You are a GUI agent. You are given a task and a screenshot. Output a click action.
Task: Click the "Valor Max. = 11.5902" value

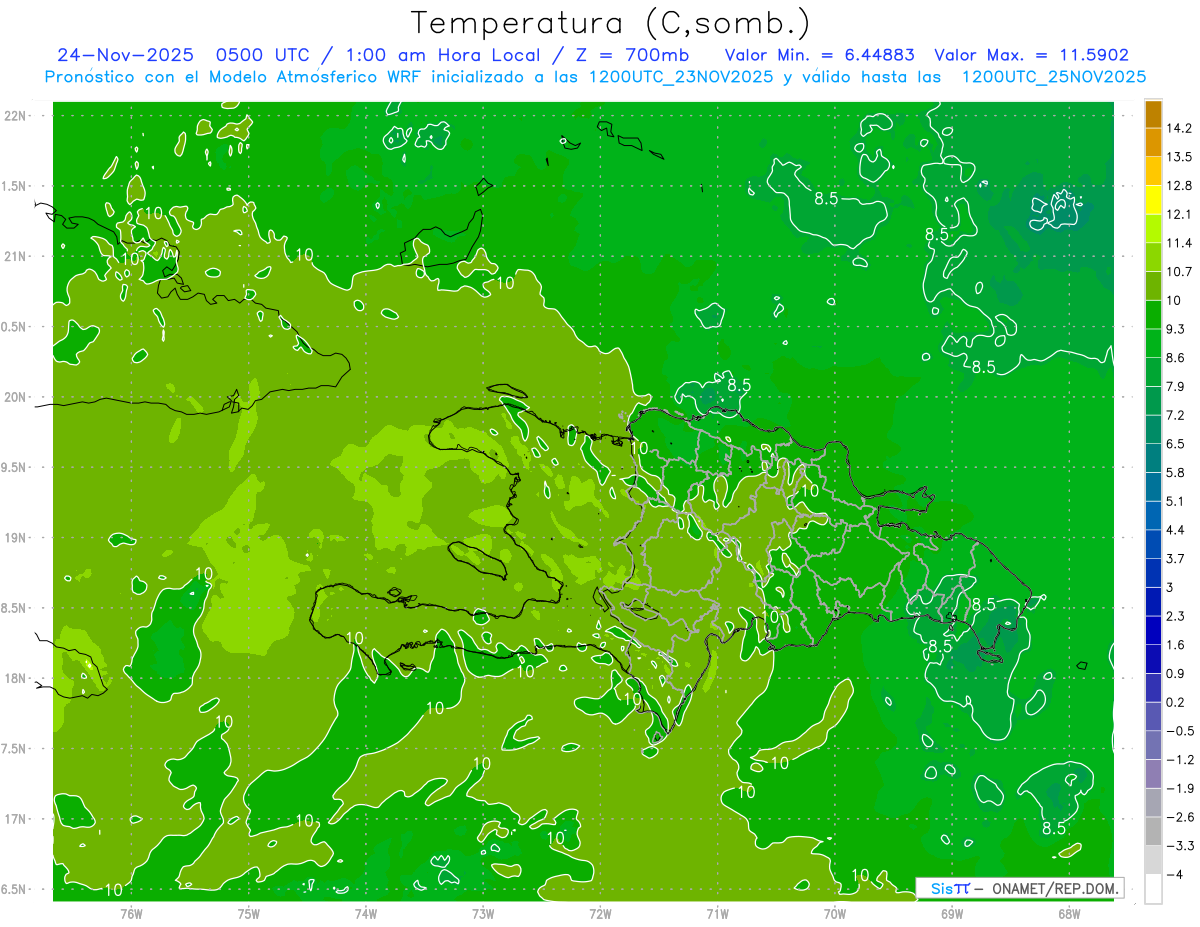1031,55
